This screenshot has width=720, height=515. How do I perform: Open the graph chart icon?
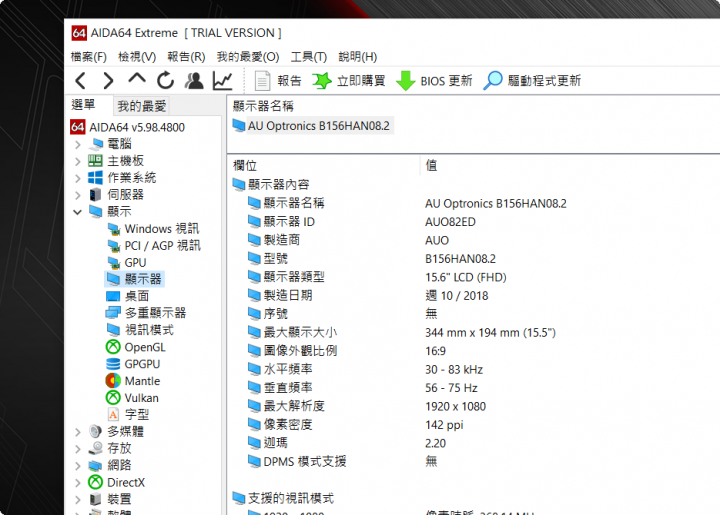223,81
